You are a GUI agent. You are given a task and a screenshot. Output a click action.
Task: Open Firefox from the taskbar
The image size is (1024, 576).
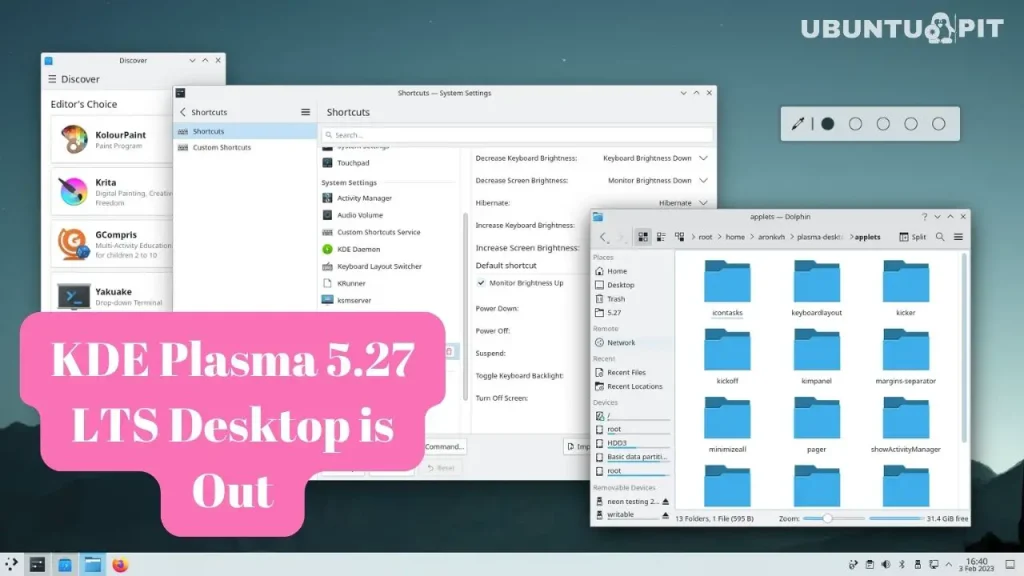click(x=120, y=564)
